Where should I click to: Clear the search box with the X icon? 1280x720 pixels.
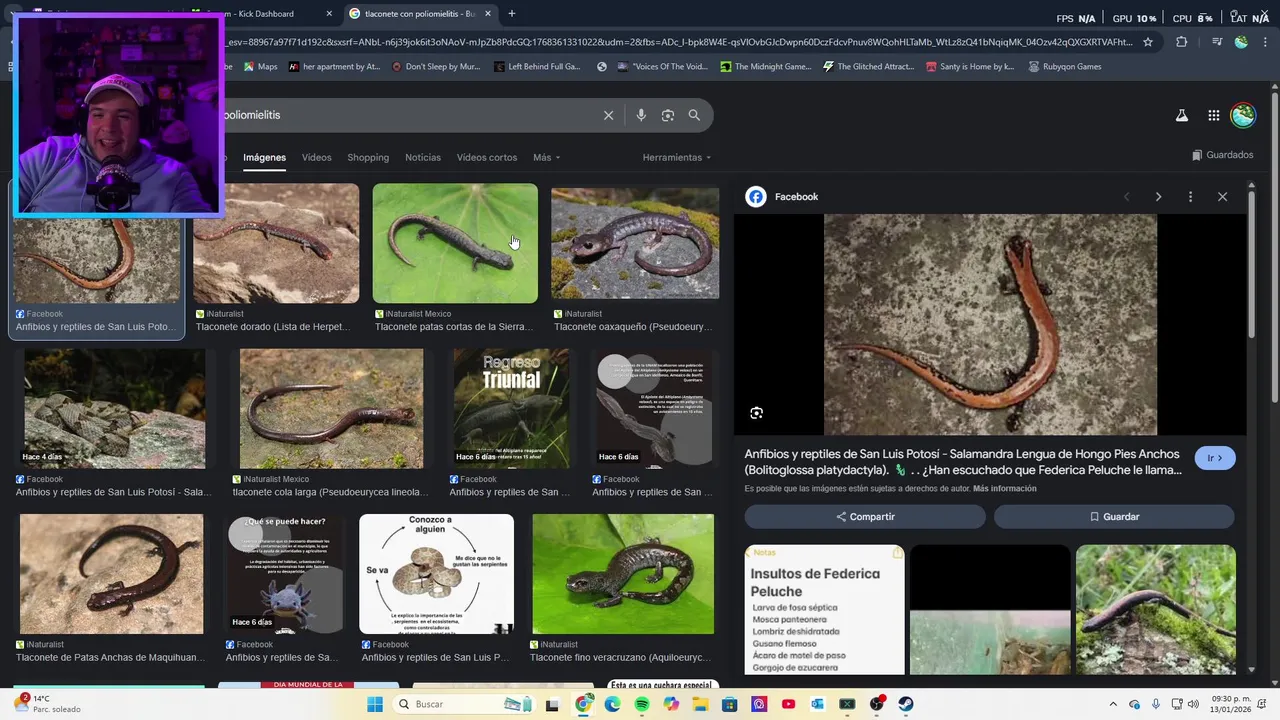[608, 115]
